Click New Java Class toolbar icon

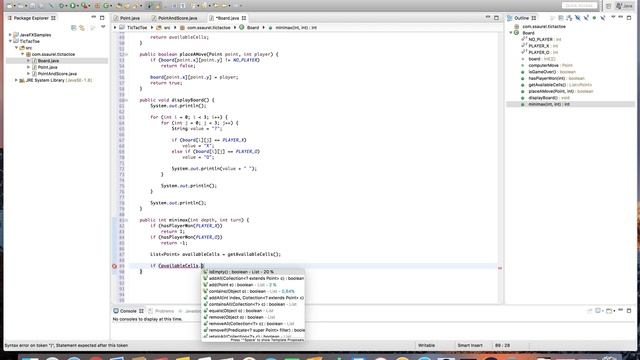[106, 6]
